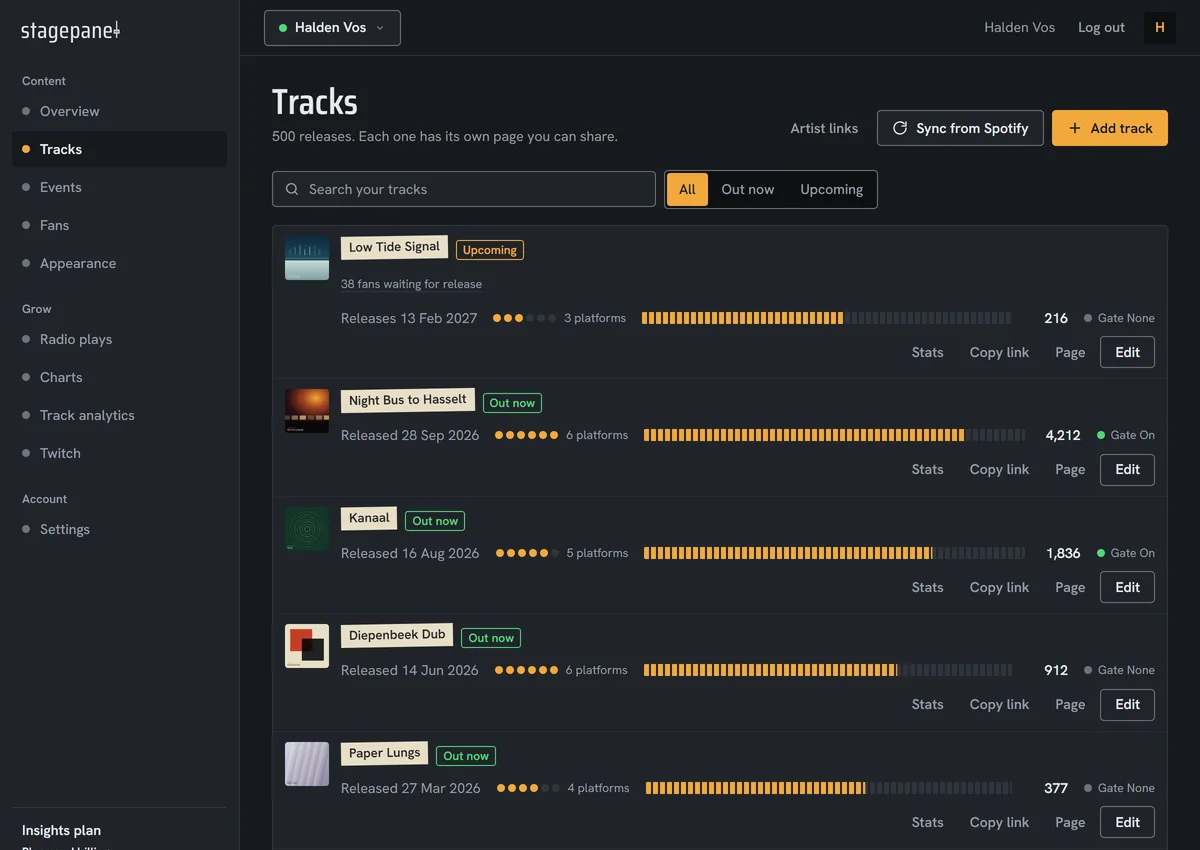Viewport: 1200px width, 850px height.
Task: Select the All filter tab
Action: tap(687, 189)
